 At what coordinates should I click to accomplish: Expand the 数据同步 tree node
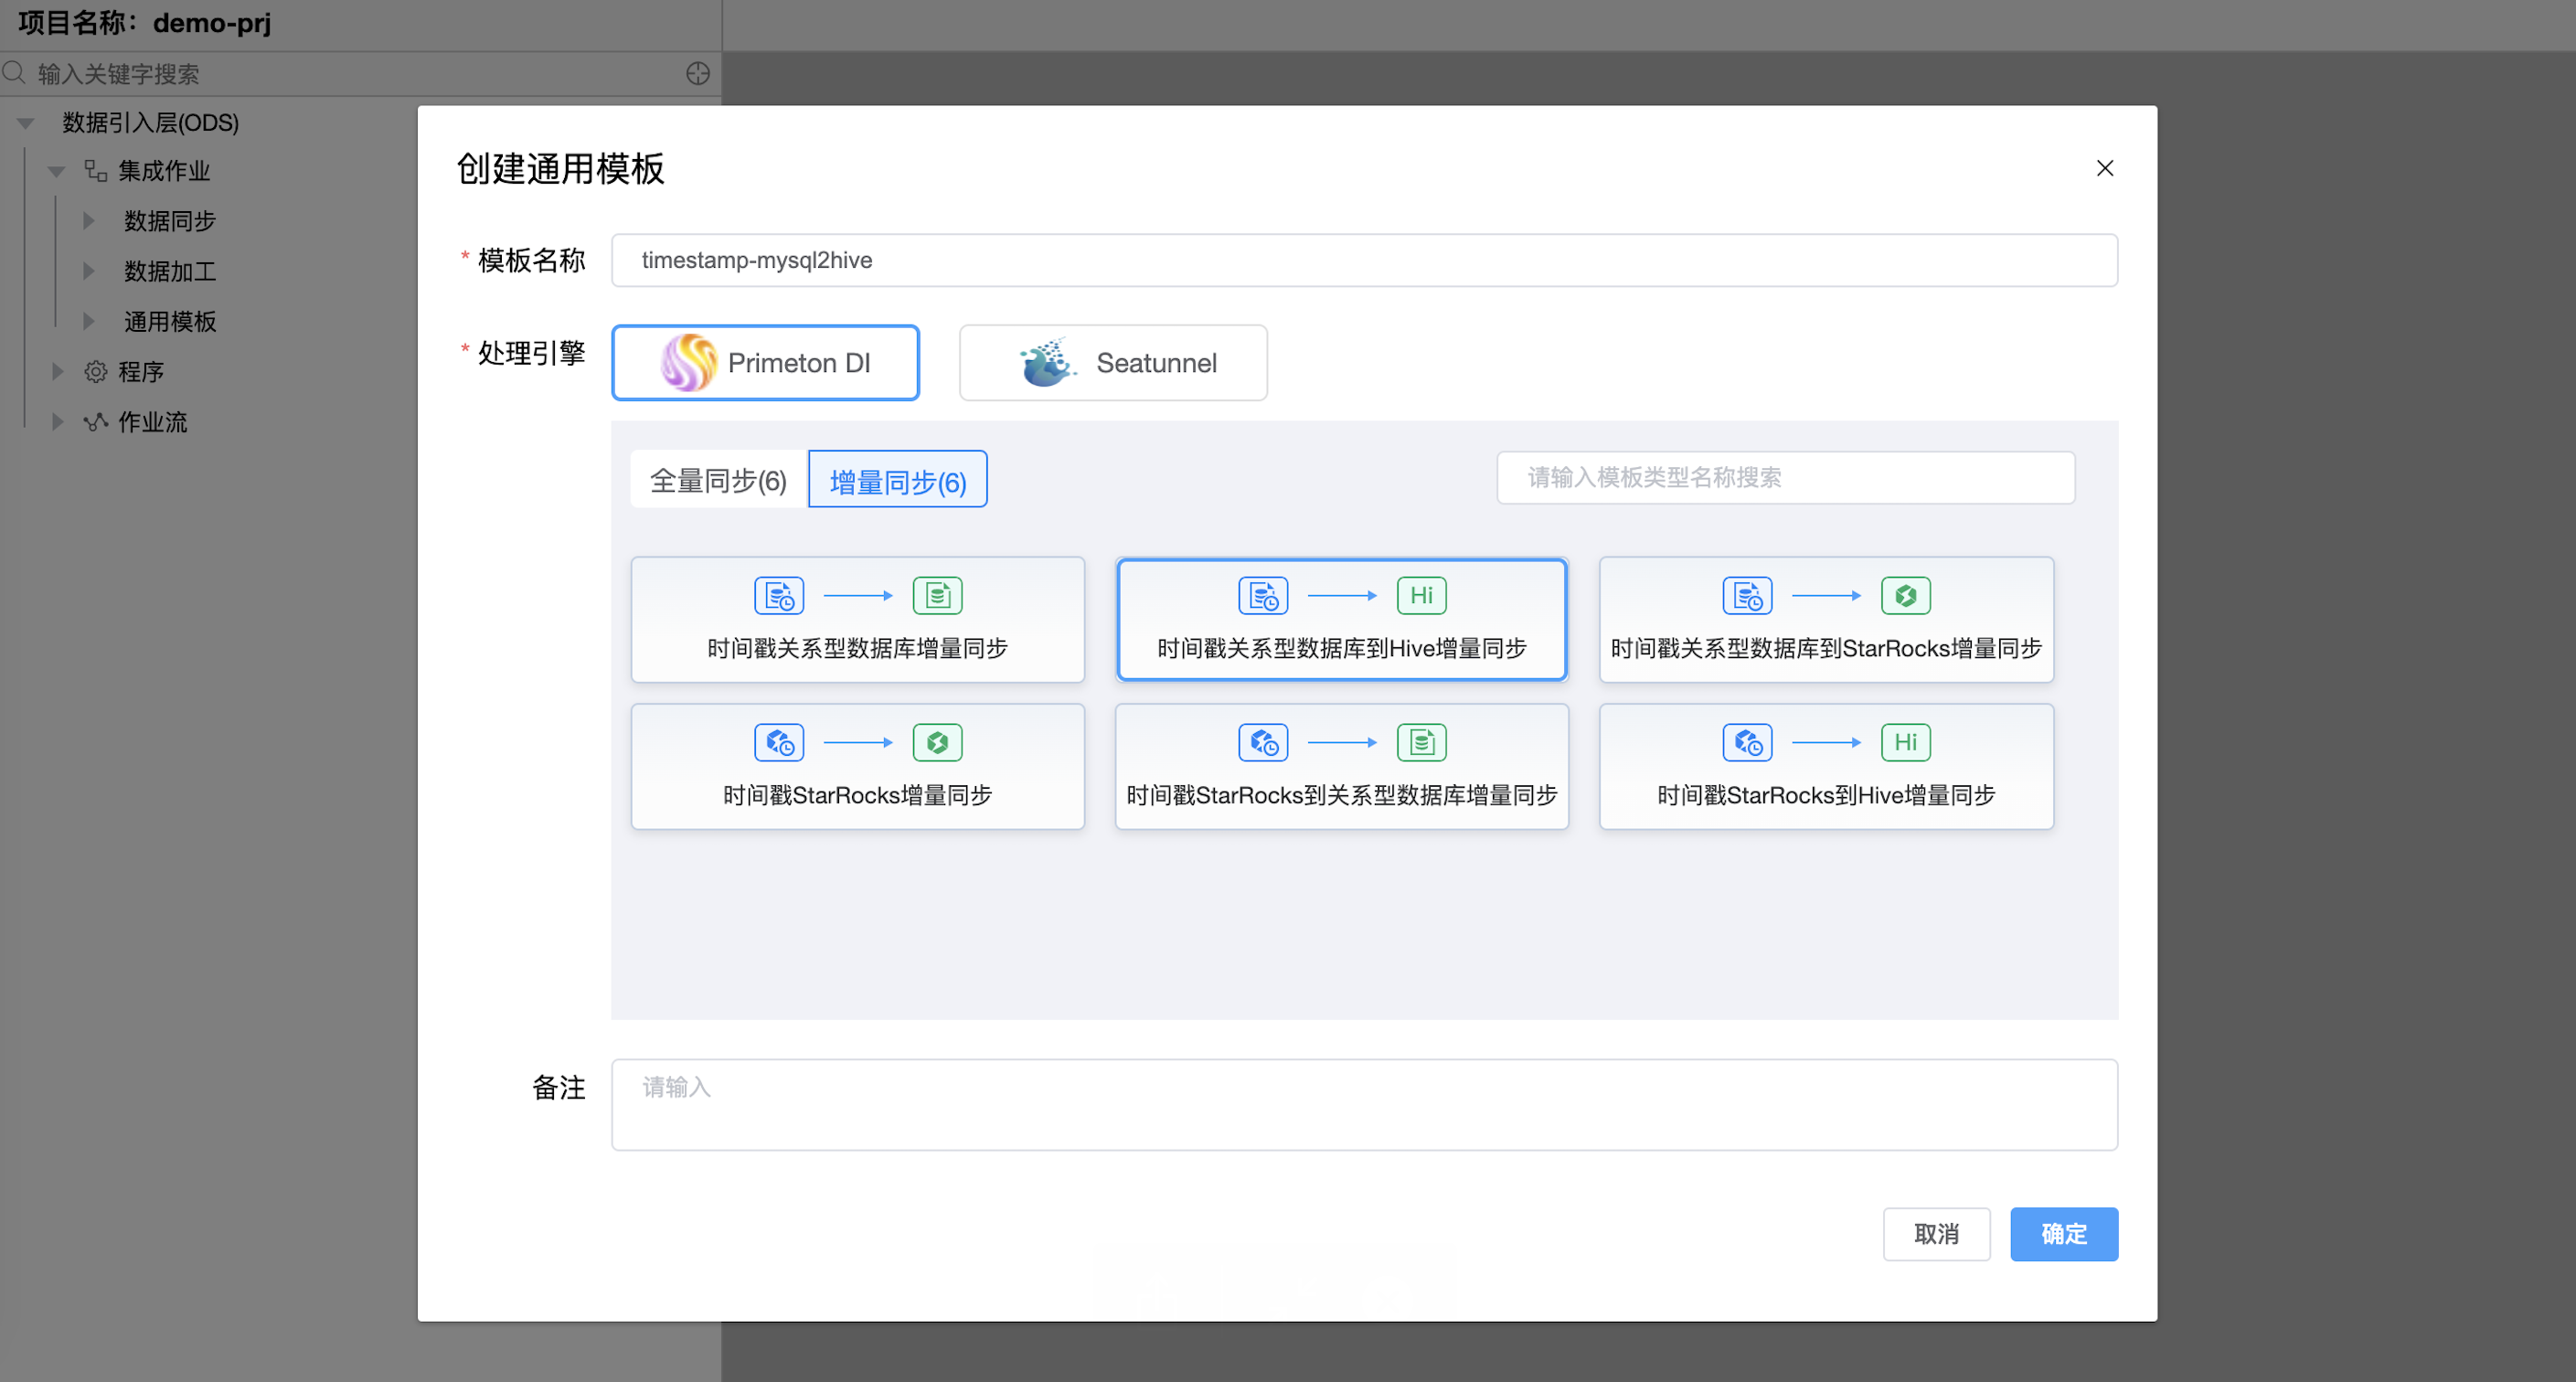[x=89, y=220]
